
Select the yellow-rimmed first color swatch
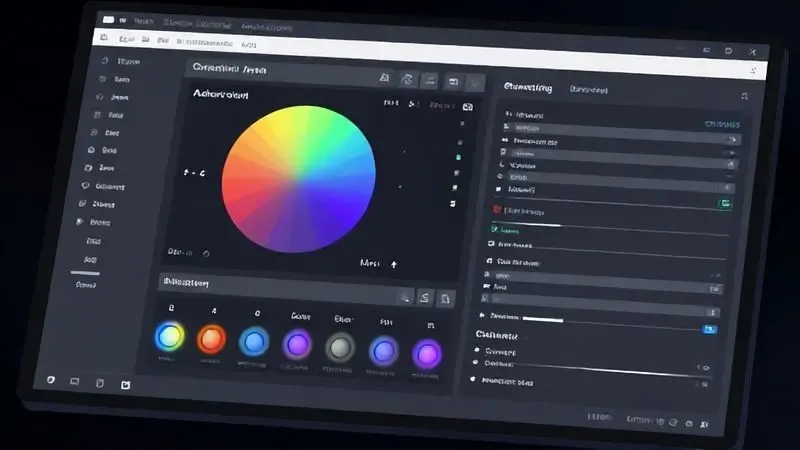[169, 336]
